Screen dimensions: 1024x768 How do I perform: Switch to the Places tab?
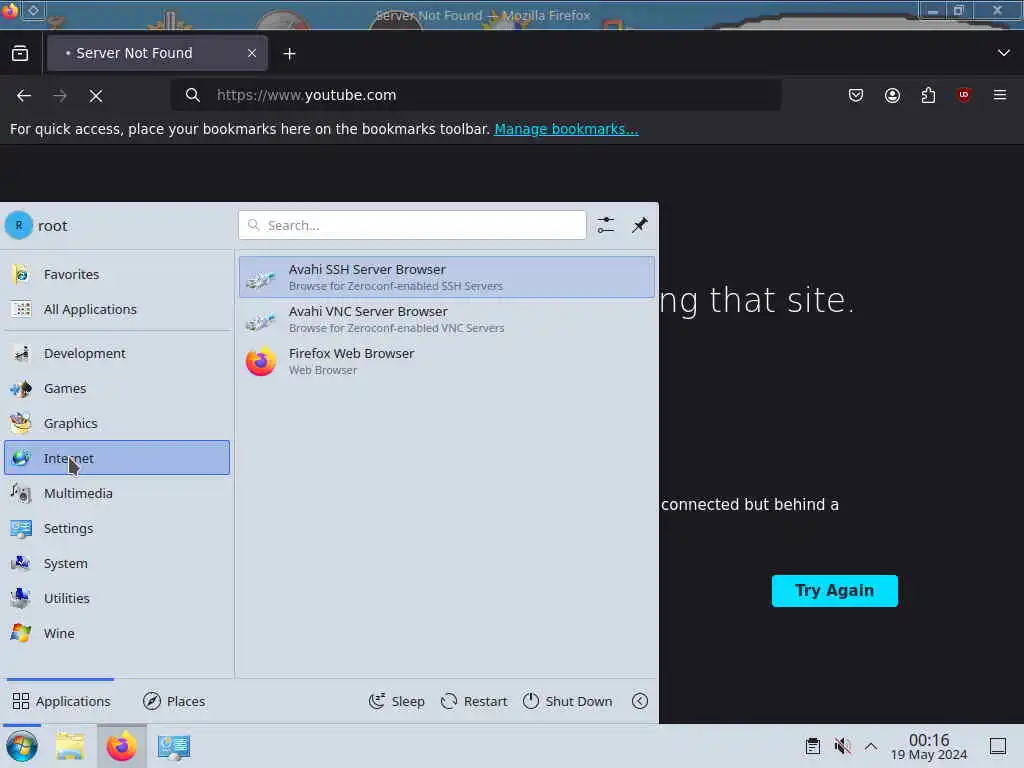pos(174,701)
